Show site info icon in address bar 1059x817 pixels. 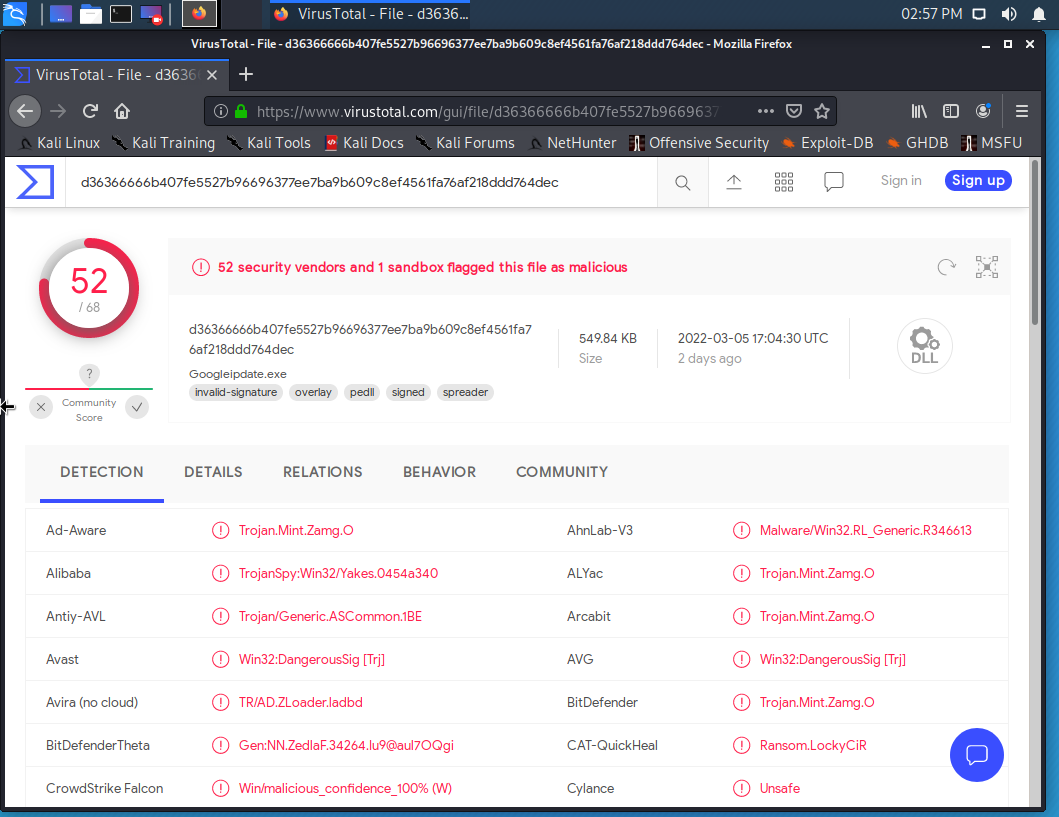[221, 111]
